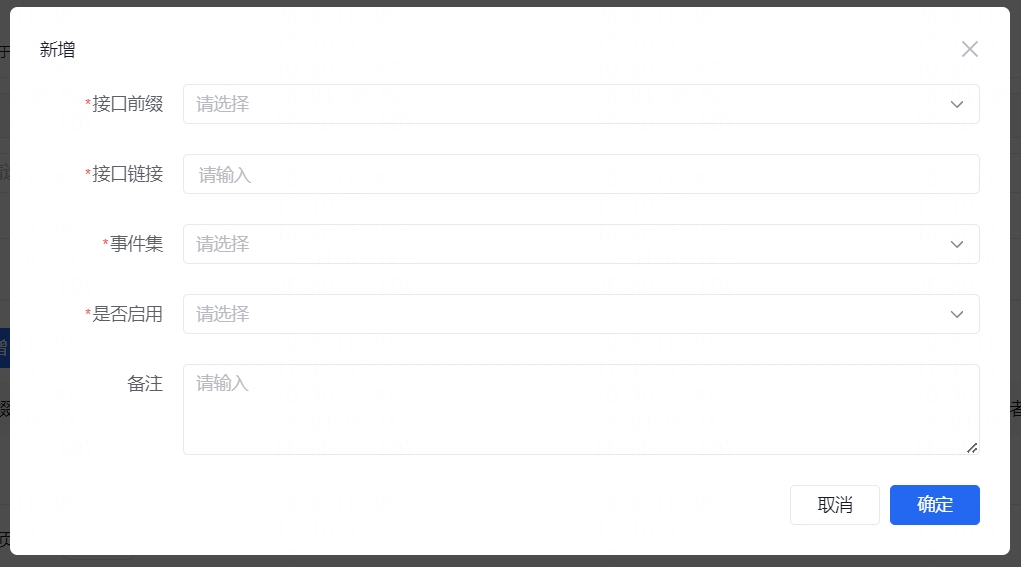Viewport: 1021px width, 567px height.
Task: Click the 事件集 field label
Action: point(136,243)
